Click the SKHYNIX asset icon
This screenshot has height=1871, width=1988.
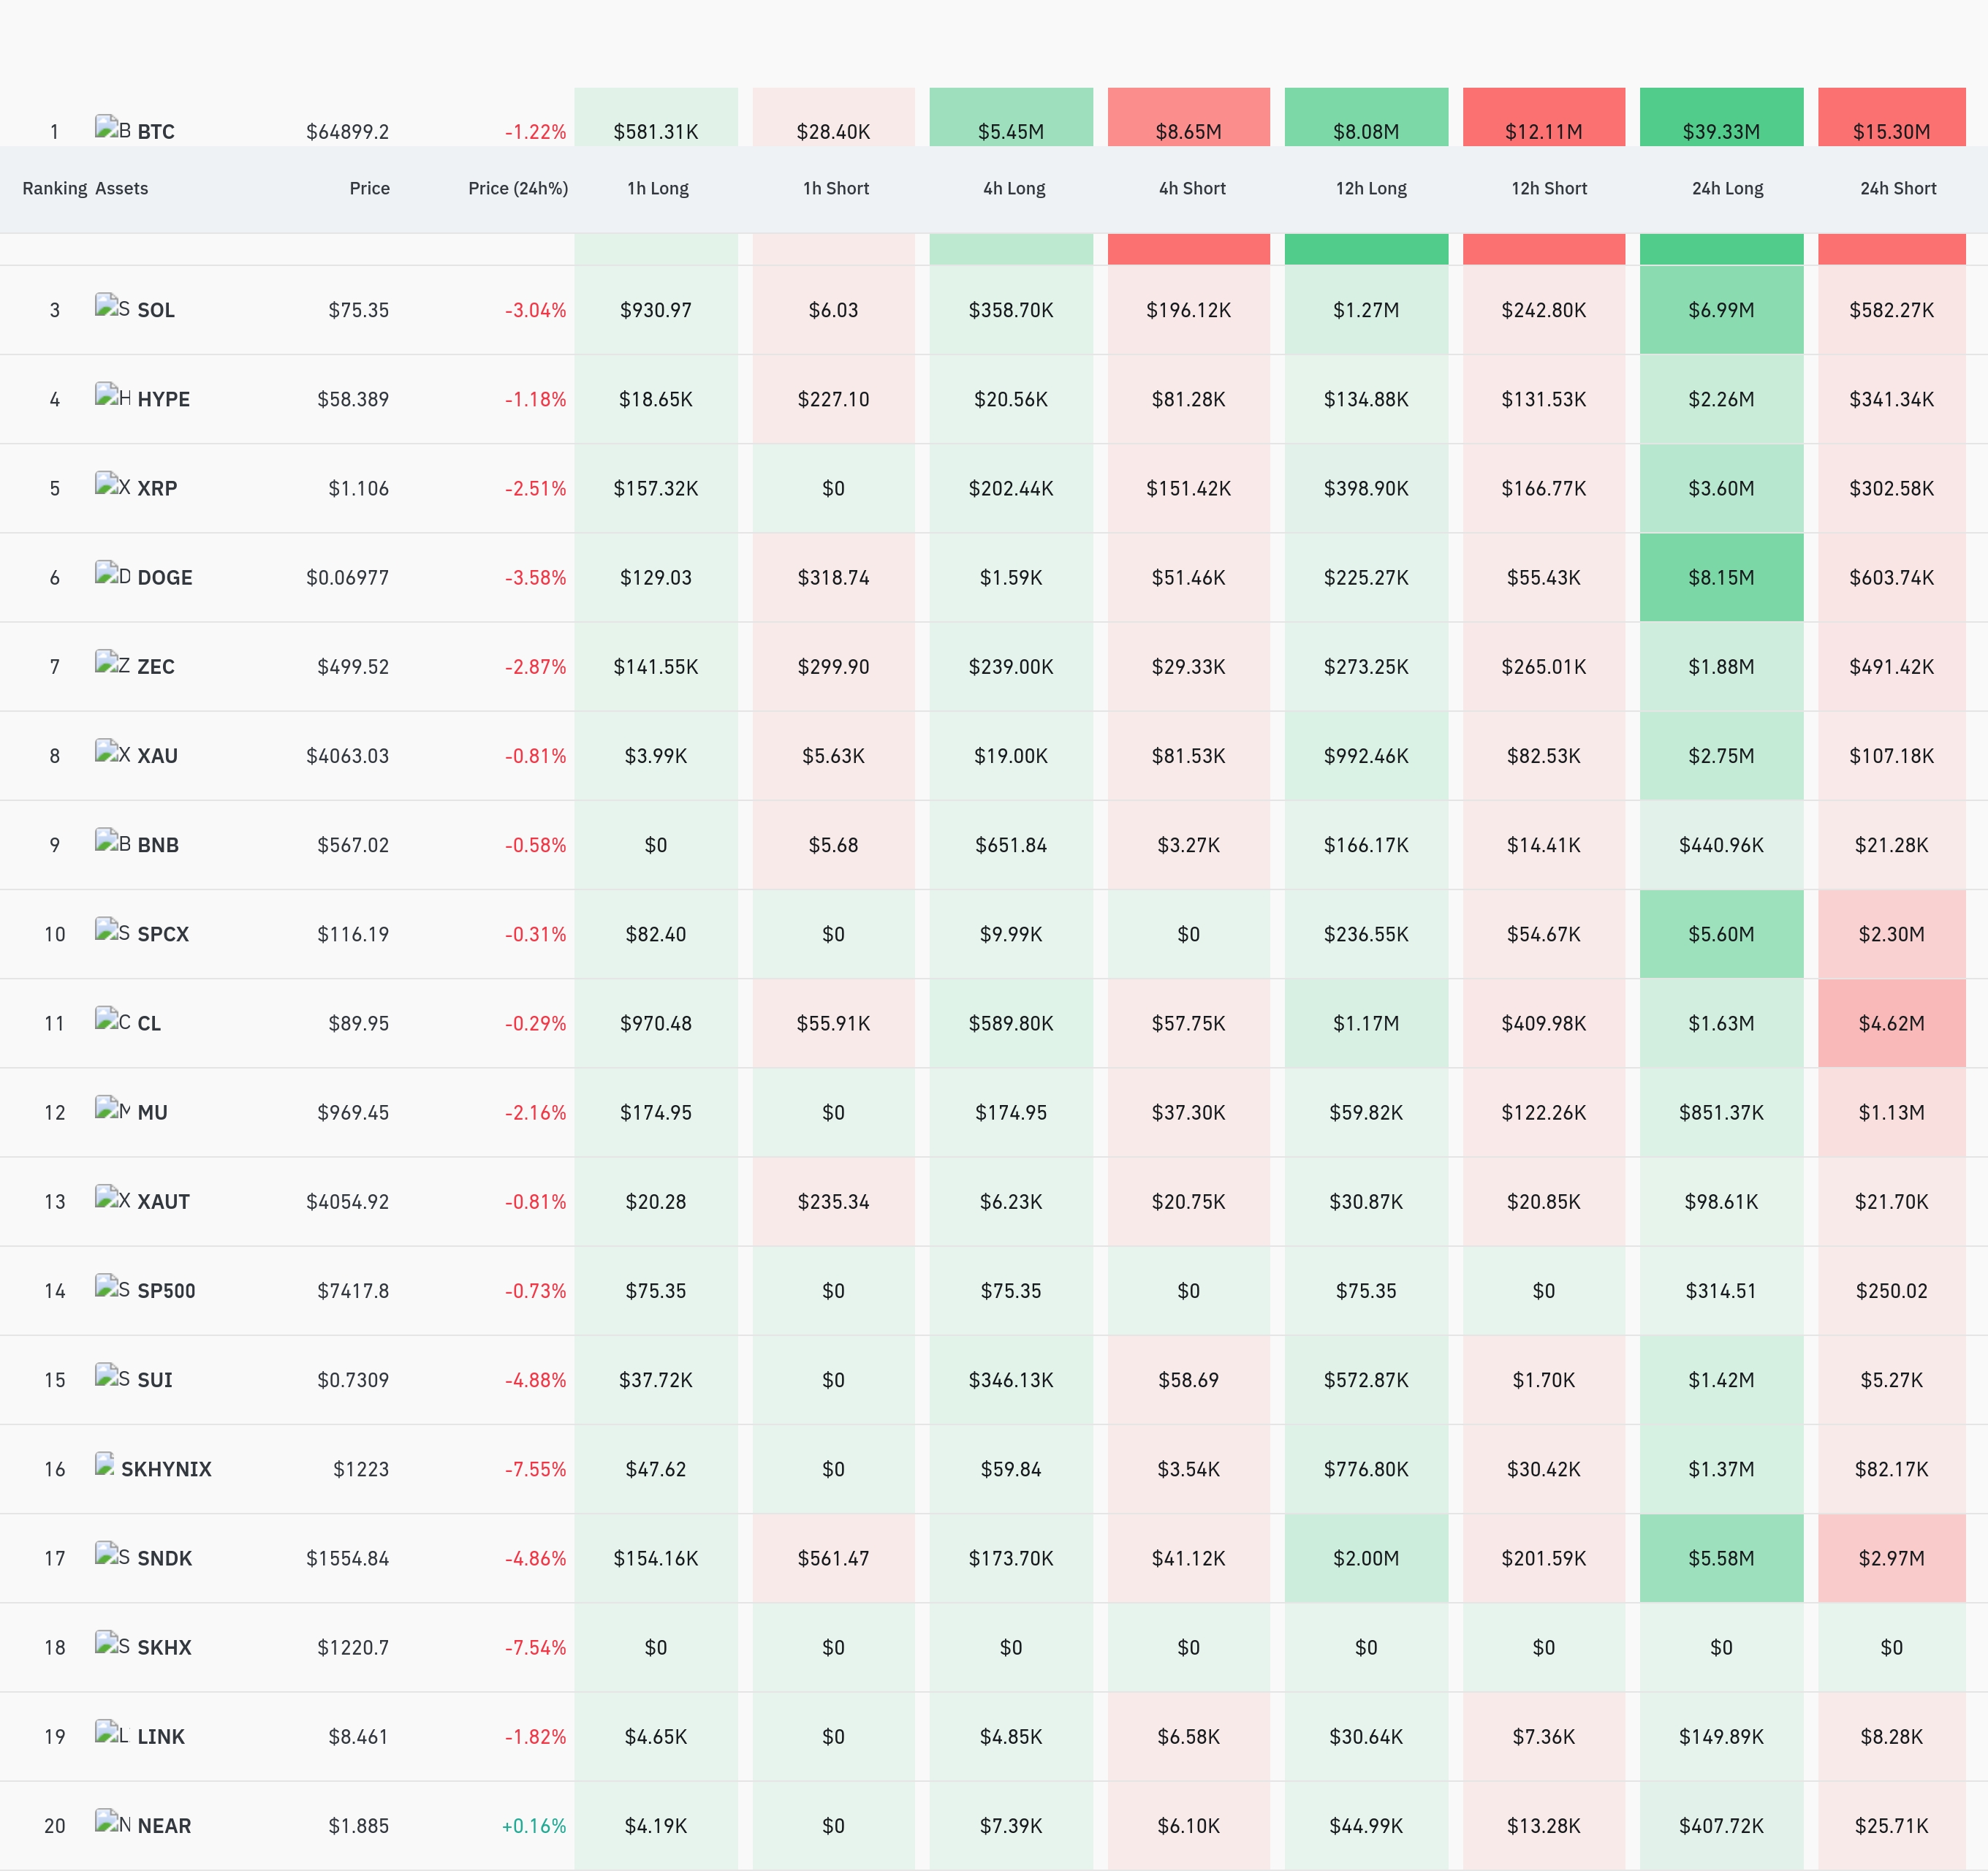click(104, 1465)
